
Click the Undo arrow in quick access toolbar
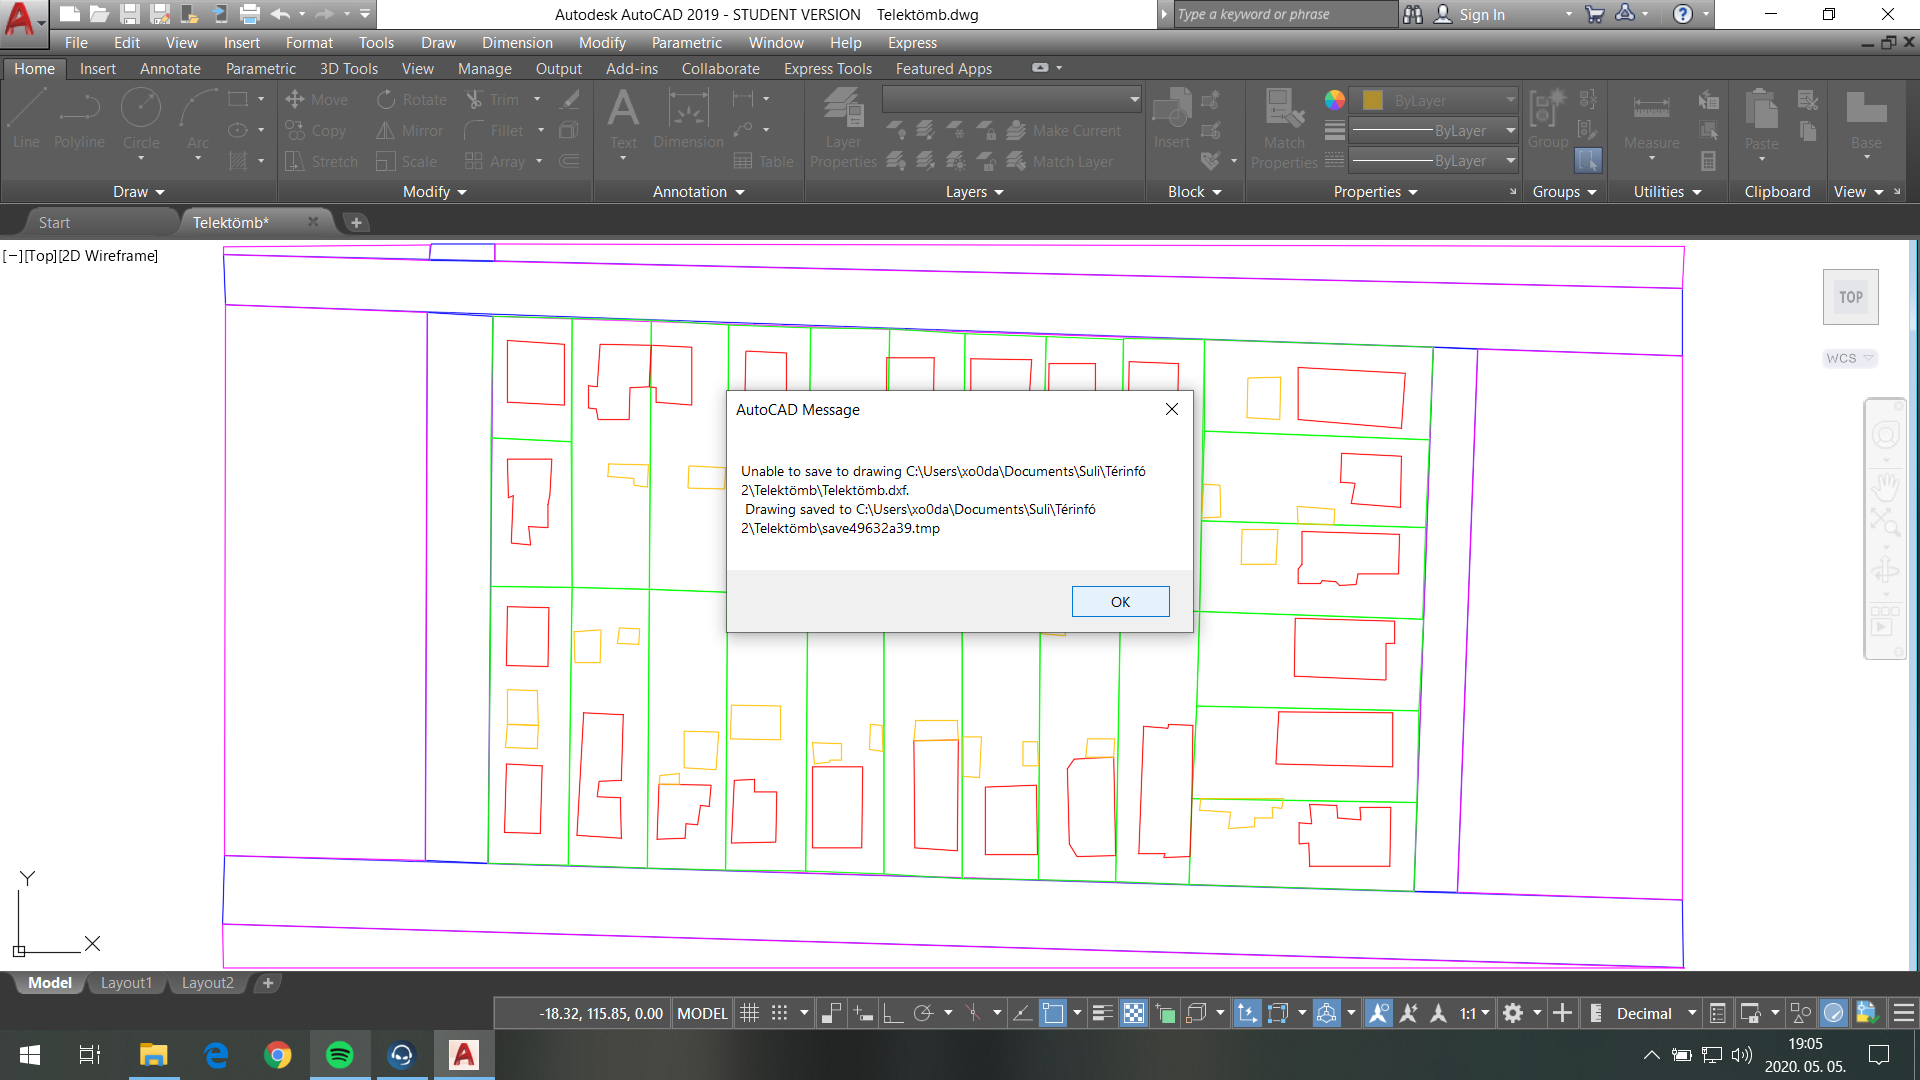coord(280,14)
